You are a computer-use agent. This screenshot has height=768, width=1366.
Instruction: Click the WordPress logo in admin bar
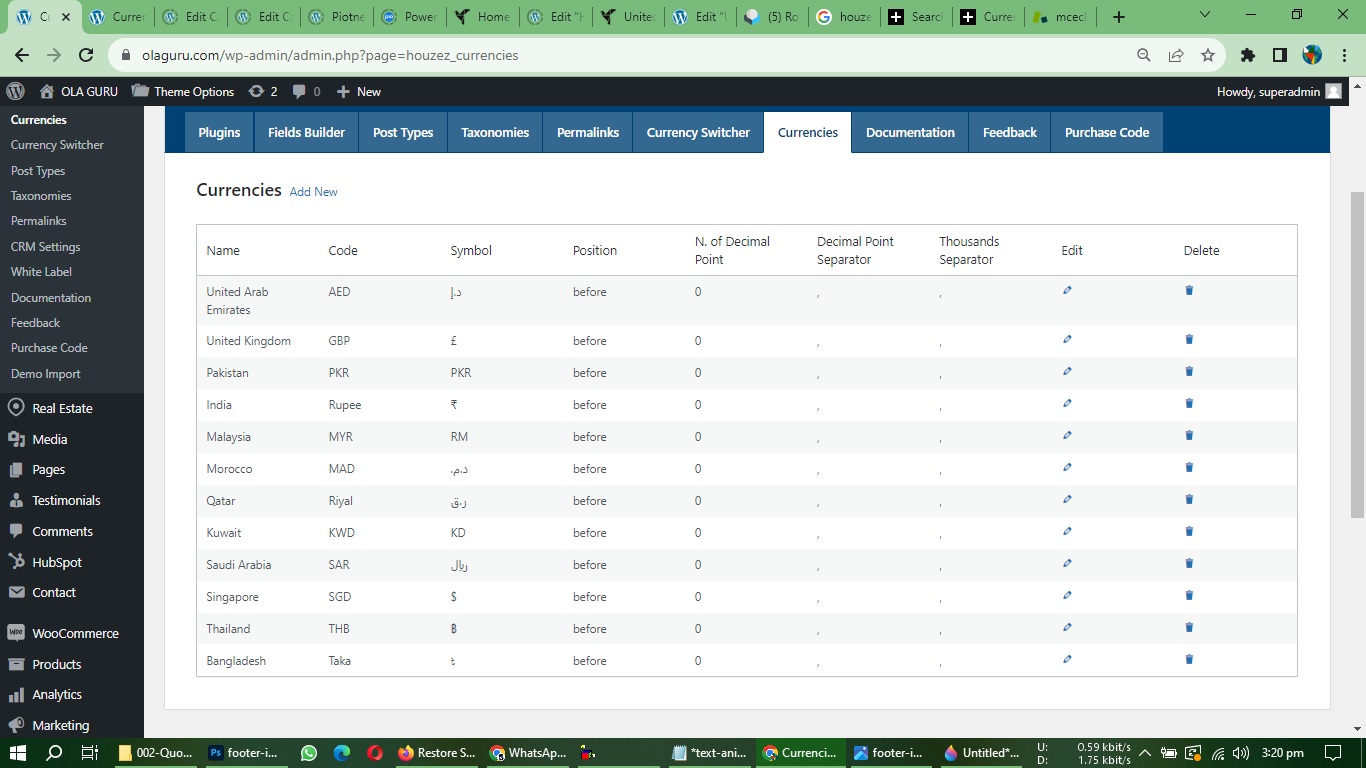click(x=15, y=91)
